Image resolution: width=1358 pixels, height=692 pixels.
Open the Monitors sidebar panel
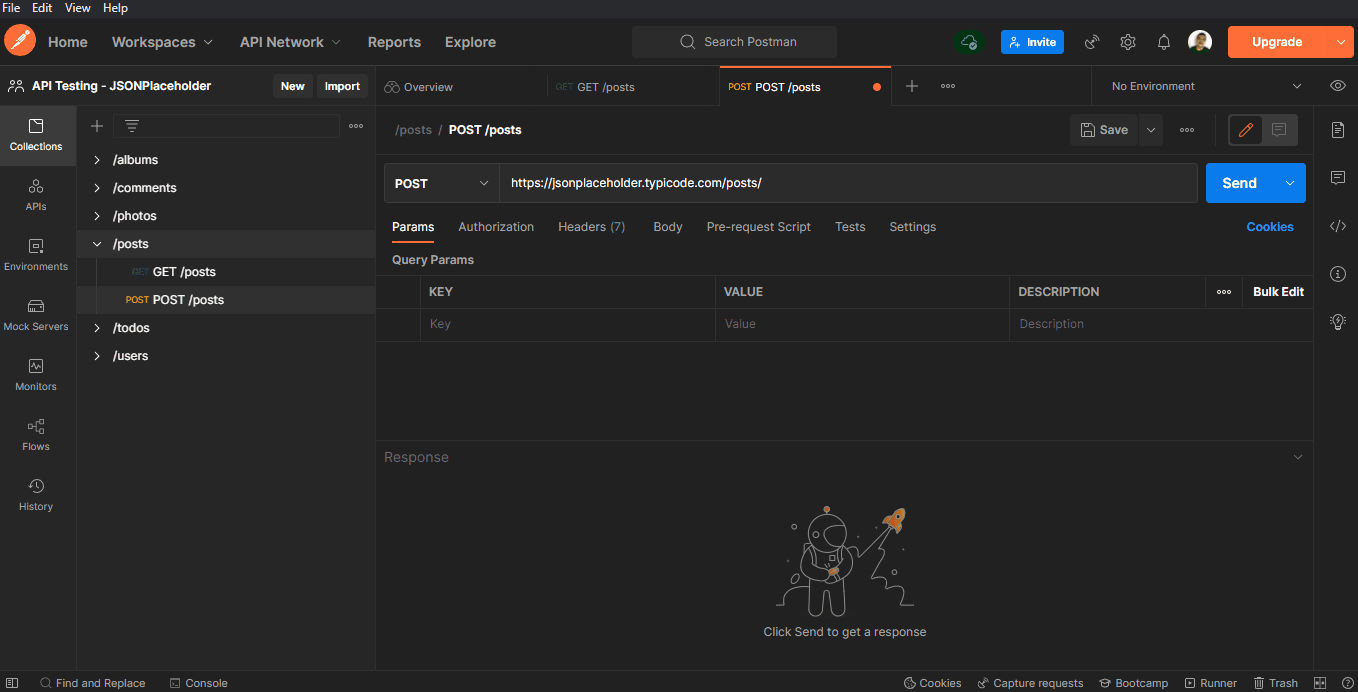pos(36,374)
